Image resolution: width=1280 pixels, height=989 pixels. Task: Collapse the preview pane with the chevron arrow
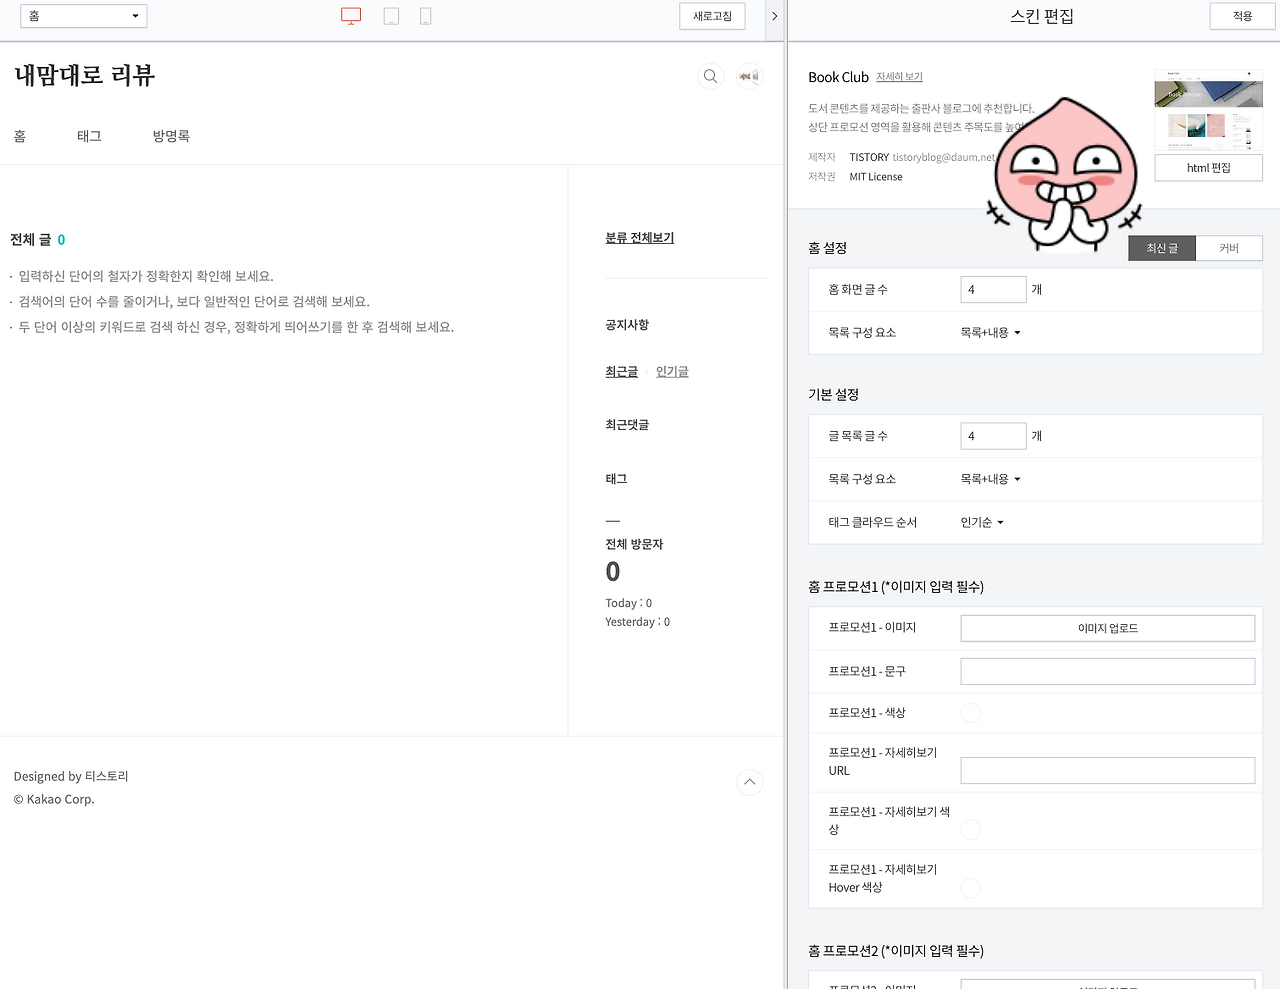click(774, 16)
